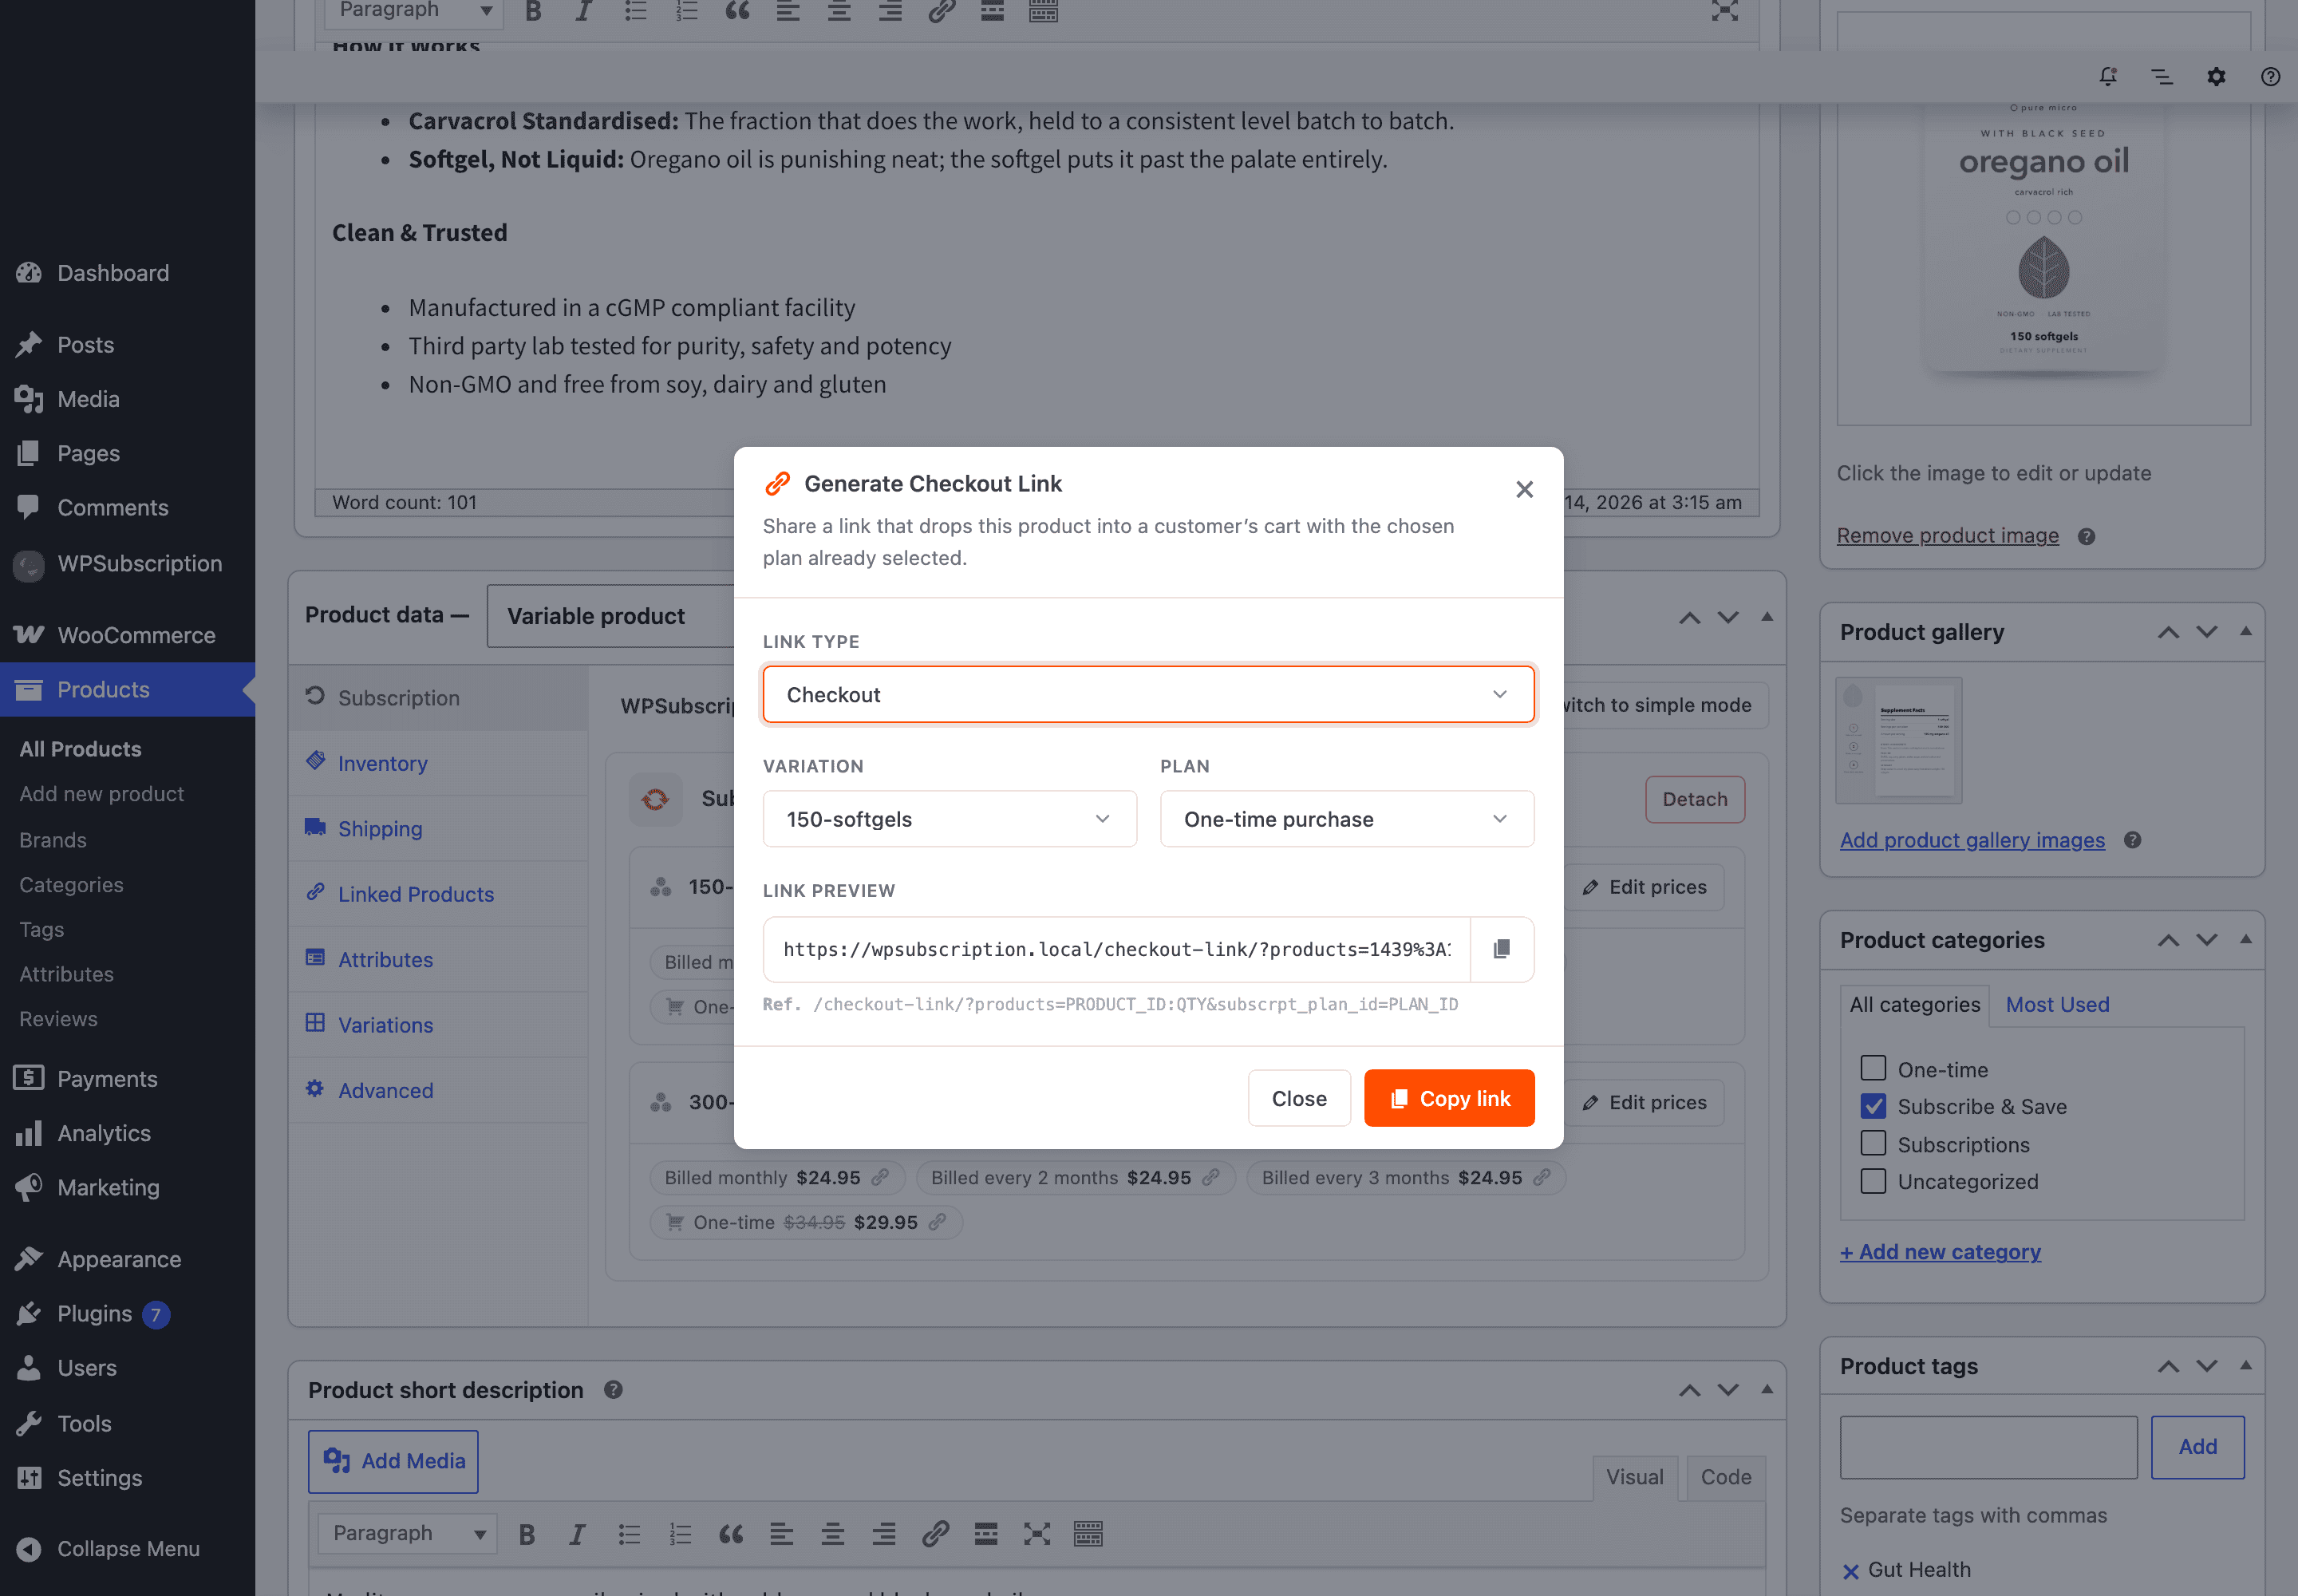Remove the Gut Health tag

click(1851, 1571)
